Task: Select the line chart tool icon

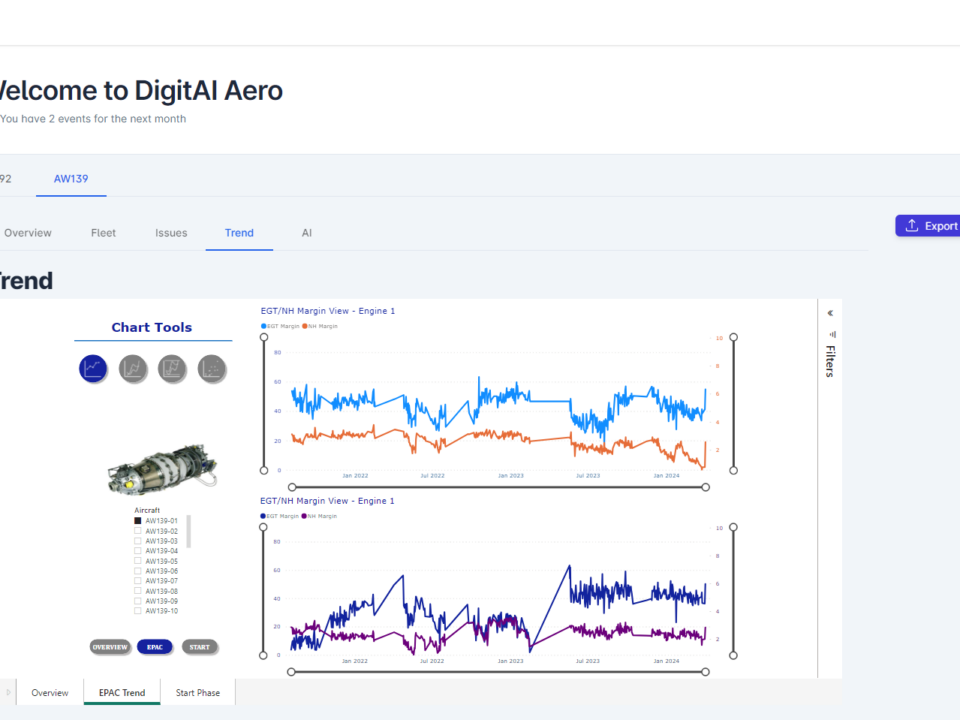Action: (x=93, y=369)
